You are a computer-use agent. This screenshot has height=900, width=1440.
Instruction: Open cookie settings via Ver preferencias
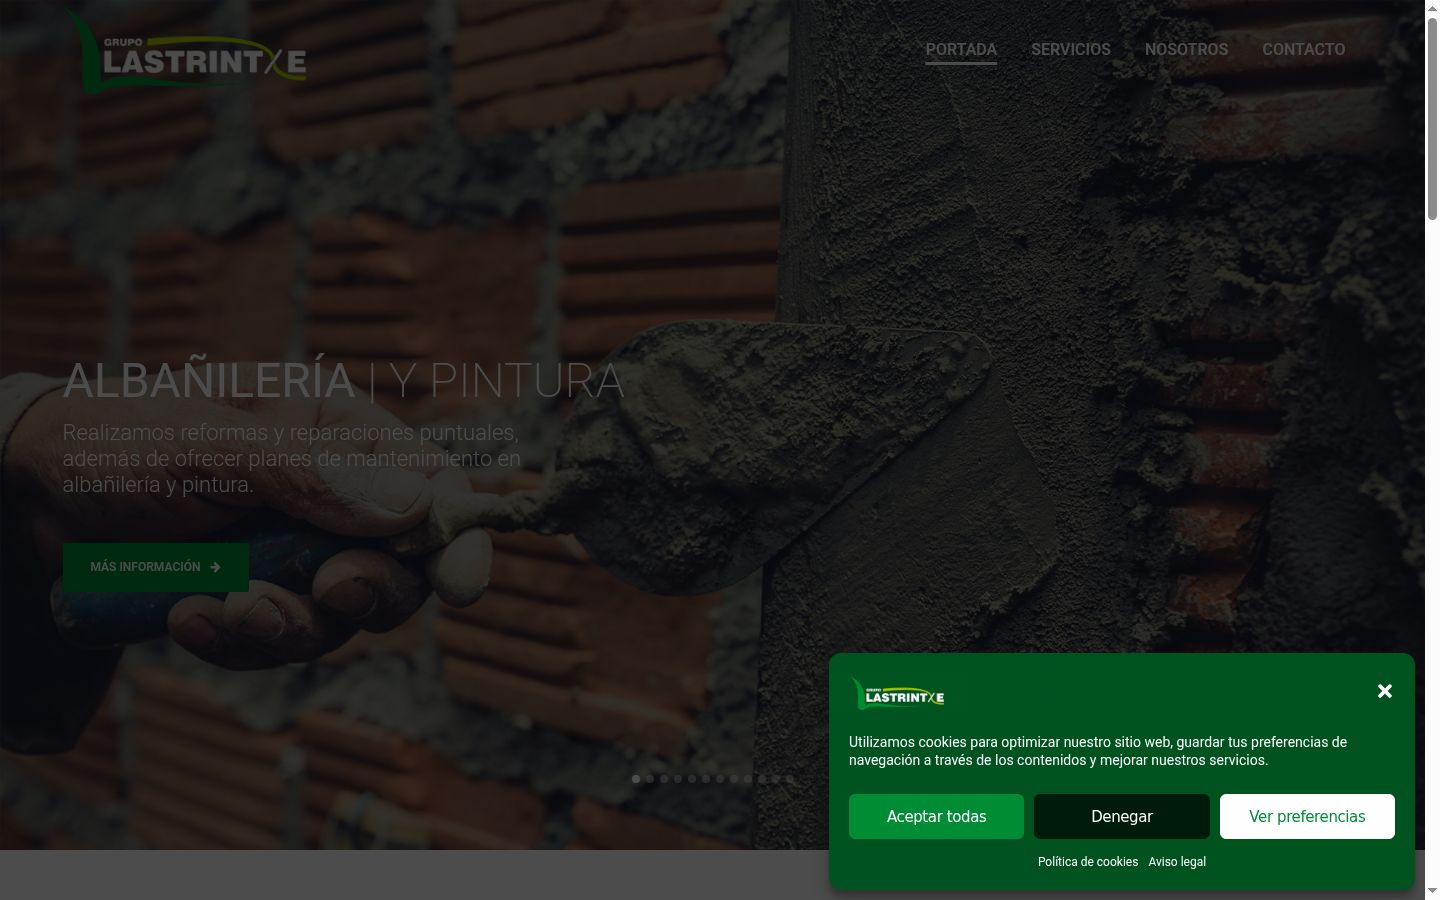point(1307,816)
